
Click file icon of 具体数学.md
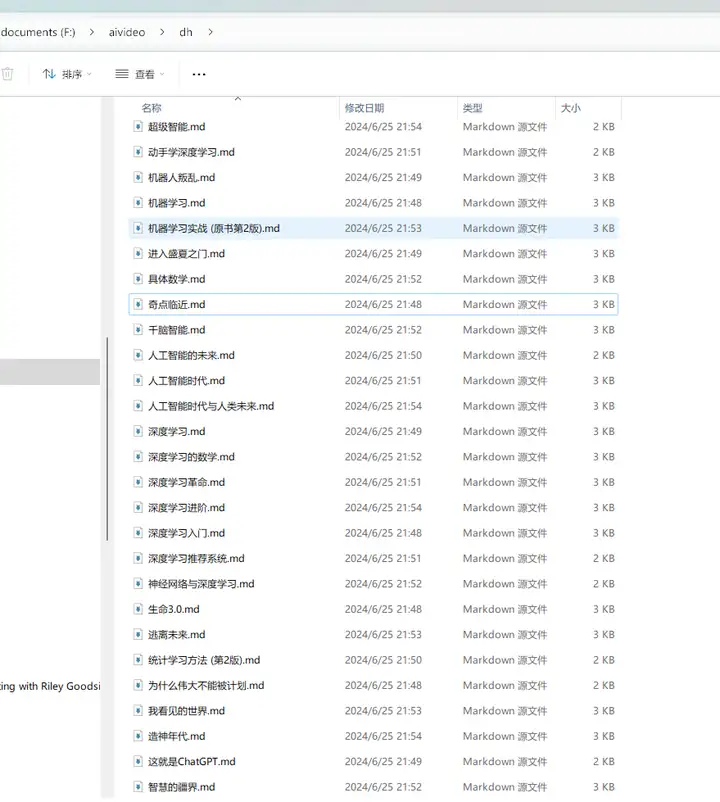pos(138,279)
